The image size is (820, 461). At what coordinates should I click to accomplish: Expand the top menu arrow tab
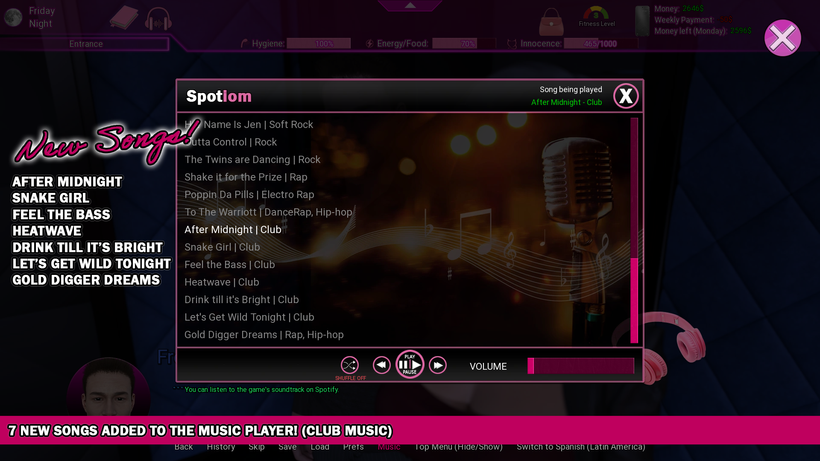(410, 5)
